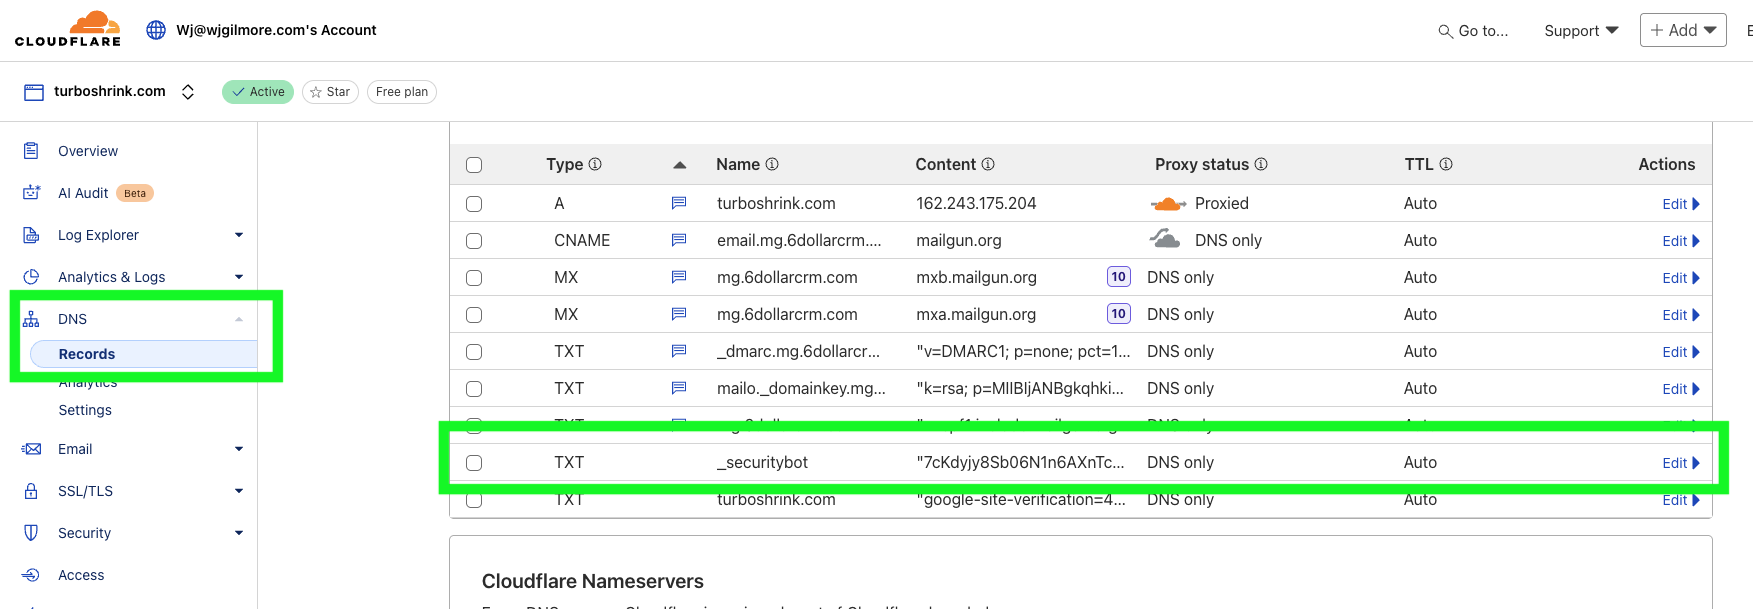Screen dimensions: 1753x609
Task: Open the Overview page
Action: (88, 151)
